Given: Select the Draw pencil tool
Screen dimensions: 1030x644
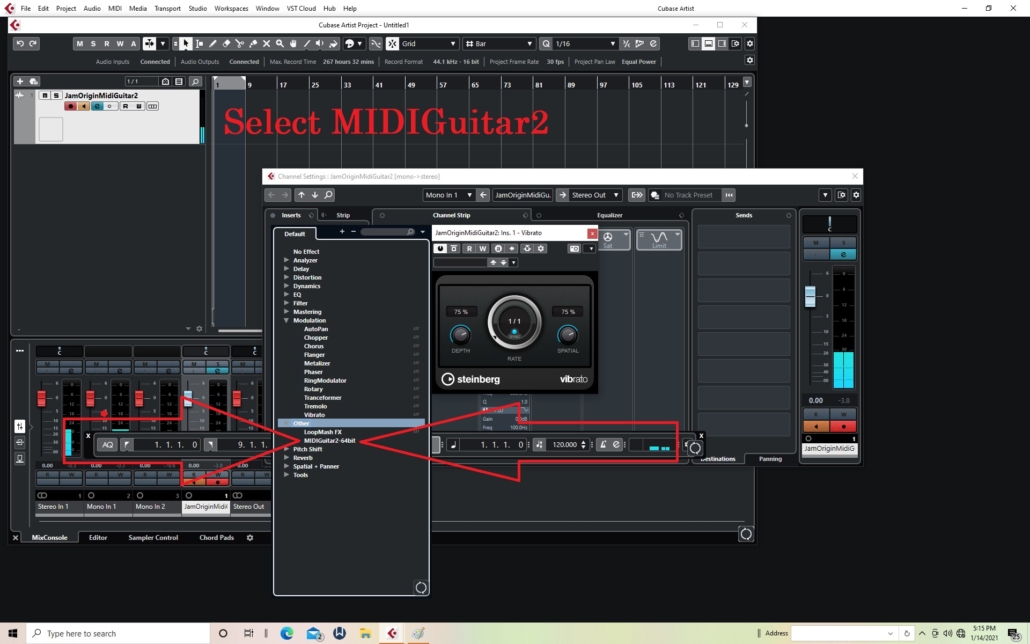Looking at the screenshot, I should pos(213,43).
